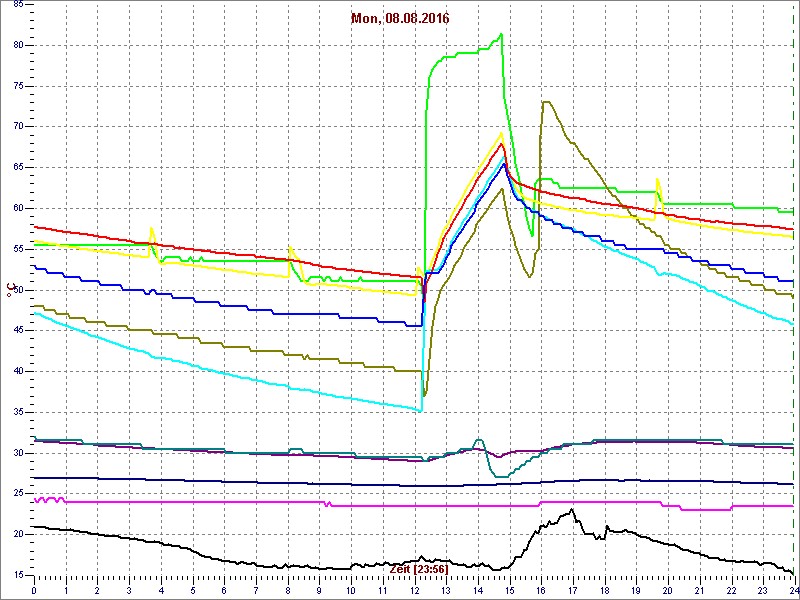
Task: Click hour 18 on the time axis
Action: click(x=604, y=589)
